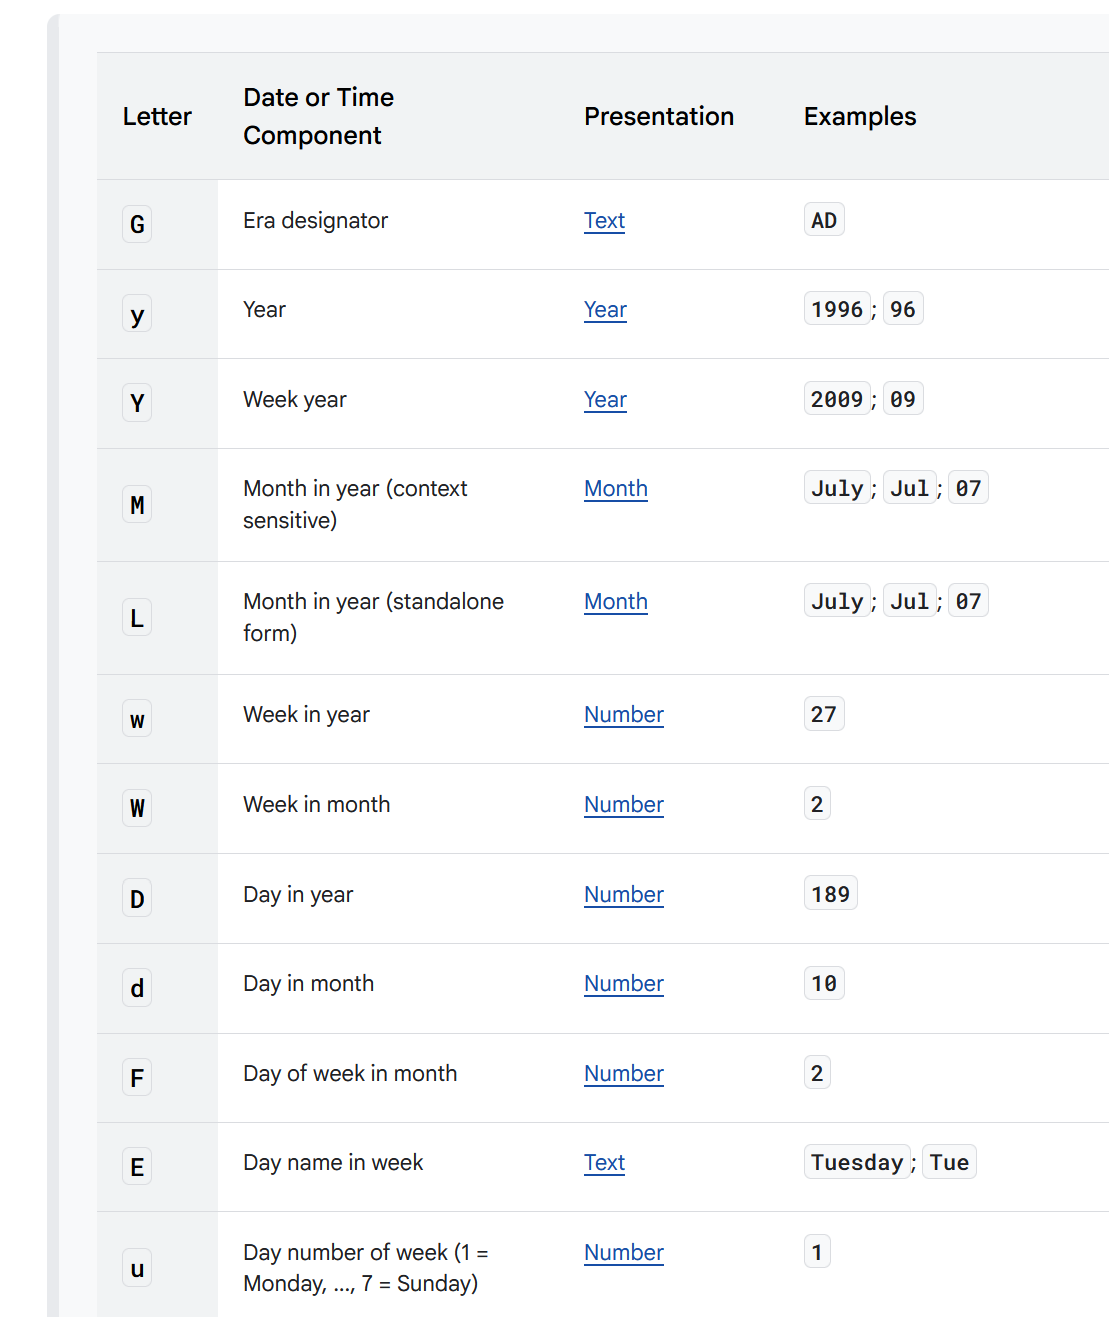Click the Month link for context sensitive month

(x=615, y=489)
